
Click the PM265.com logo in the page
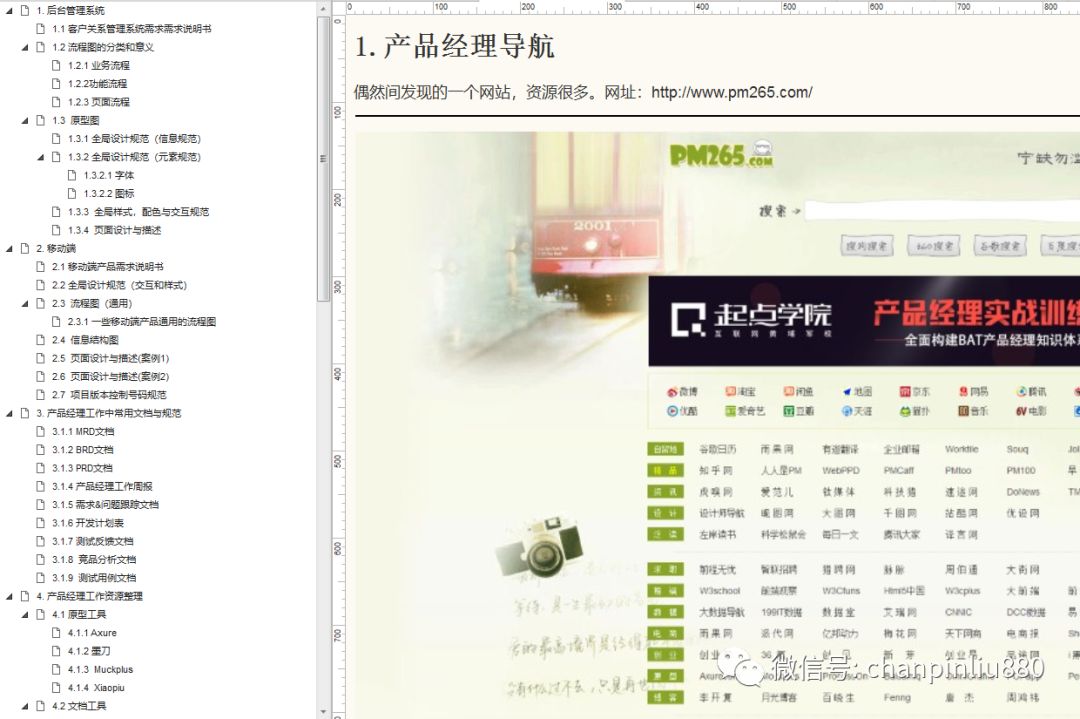pos(721,154)
